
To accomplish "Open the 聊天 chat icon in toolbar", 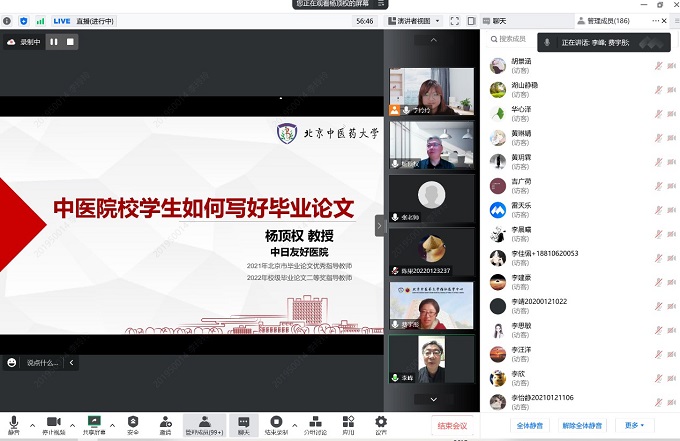I will point(243,421).
